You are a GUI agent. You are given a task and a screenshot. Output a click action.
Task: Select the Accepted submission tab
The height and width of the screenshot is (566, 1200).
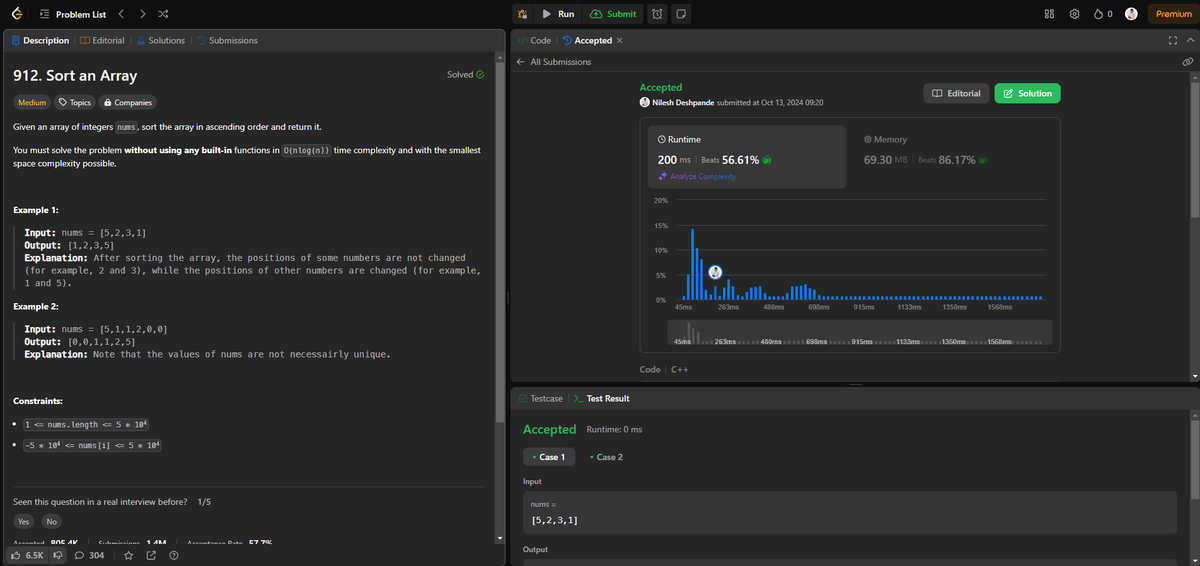coord(587,40)
